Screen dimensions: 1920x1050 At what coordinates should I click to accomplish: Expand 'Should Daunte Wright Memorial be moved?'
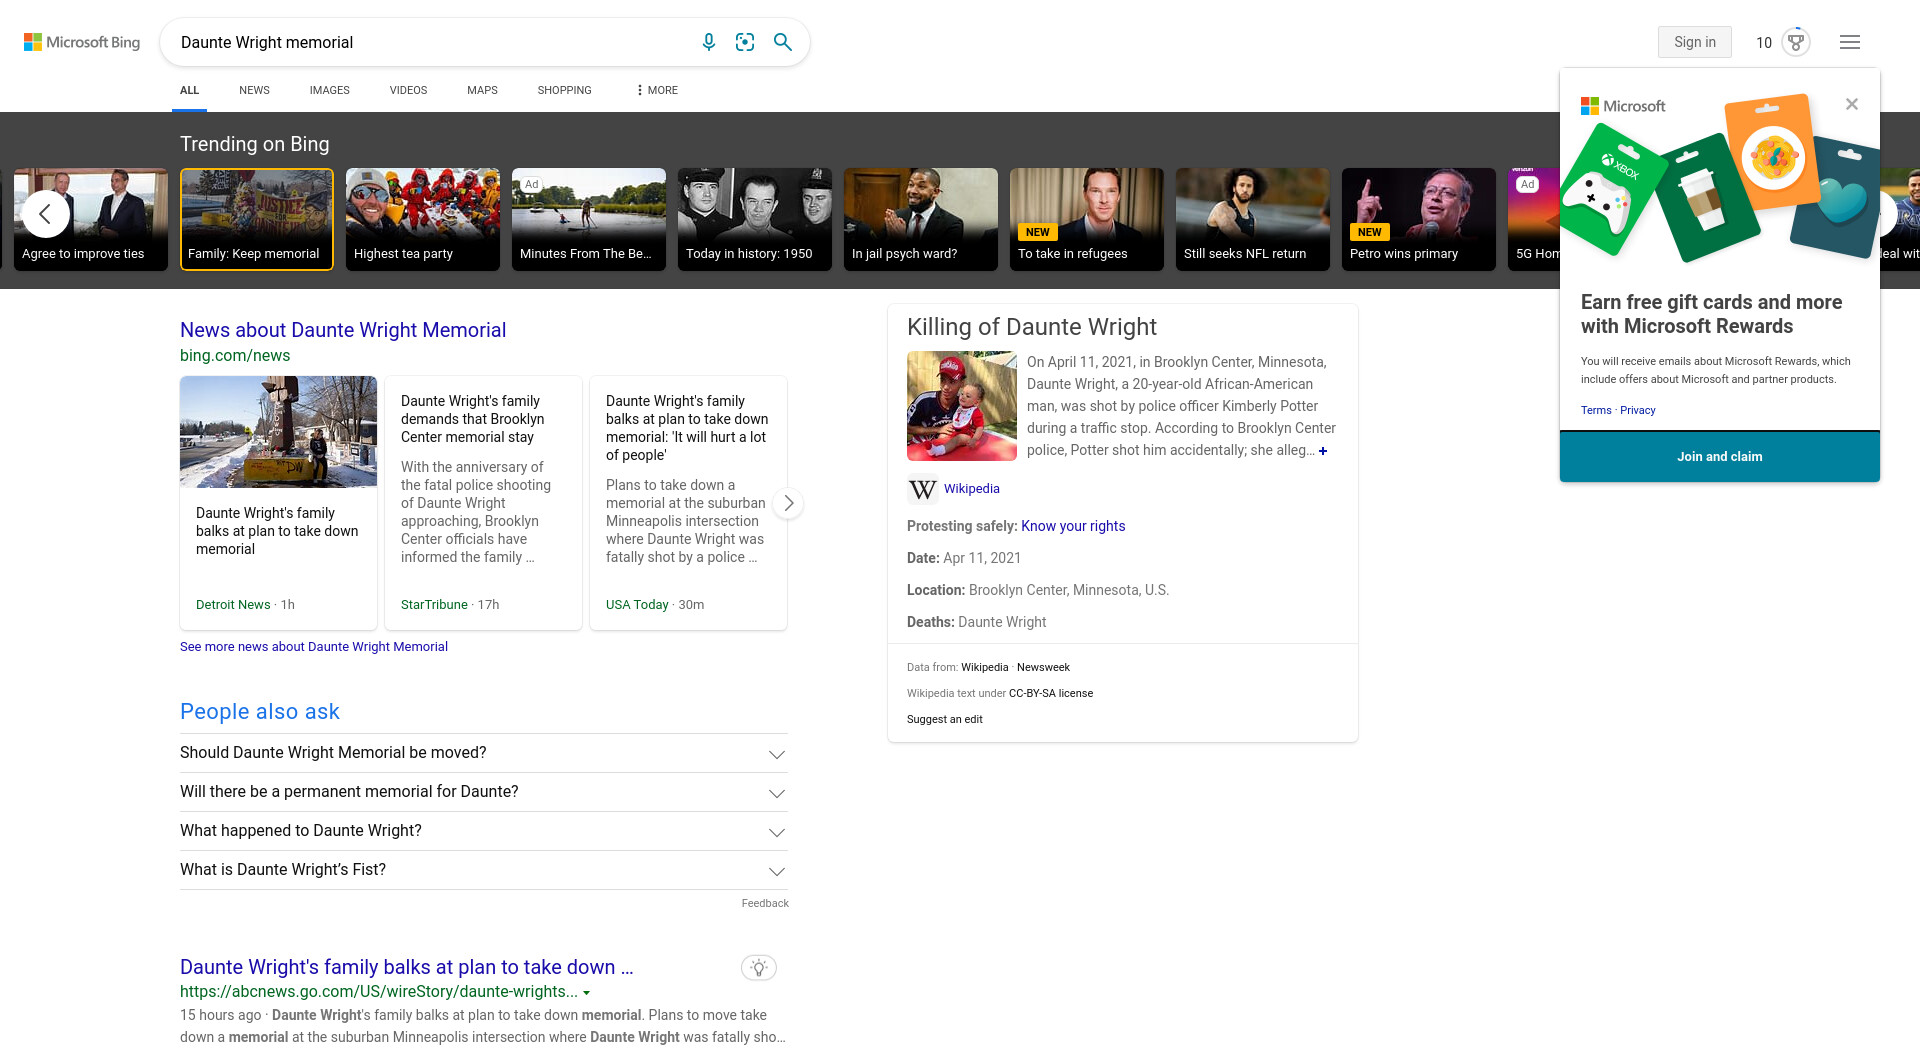484,753
